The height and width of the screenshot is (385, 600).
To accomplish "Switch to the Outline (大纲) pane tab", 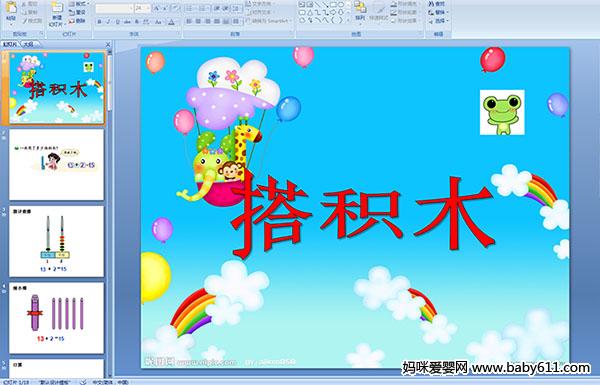I will pyautogui.click(x=29, y=44).
